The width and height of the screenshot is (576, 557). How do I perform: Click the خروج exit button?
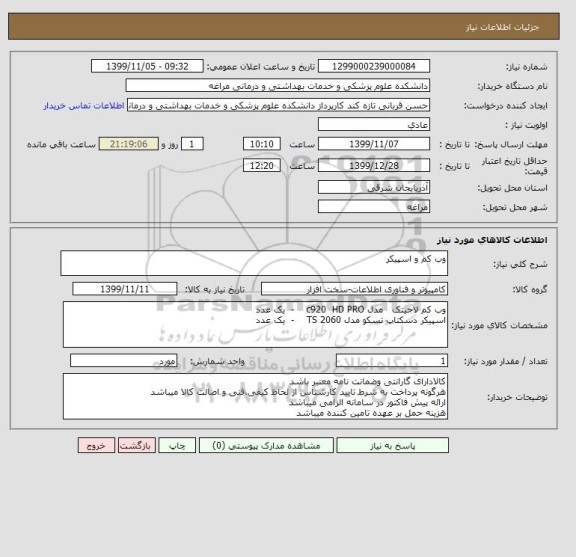pyautogui.click(x=96, y=445)
